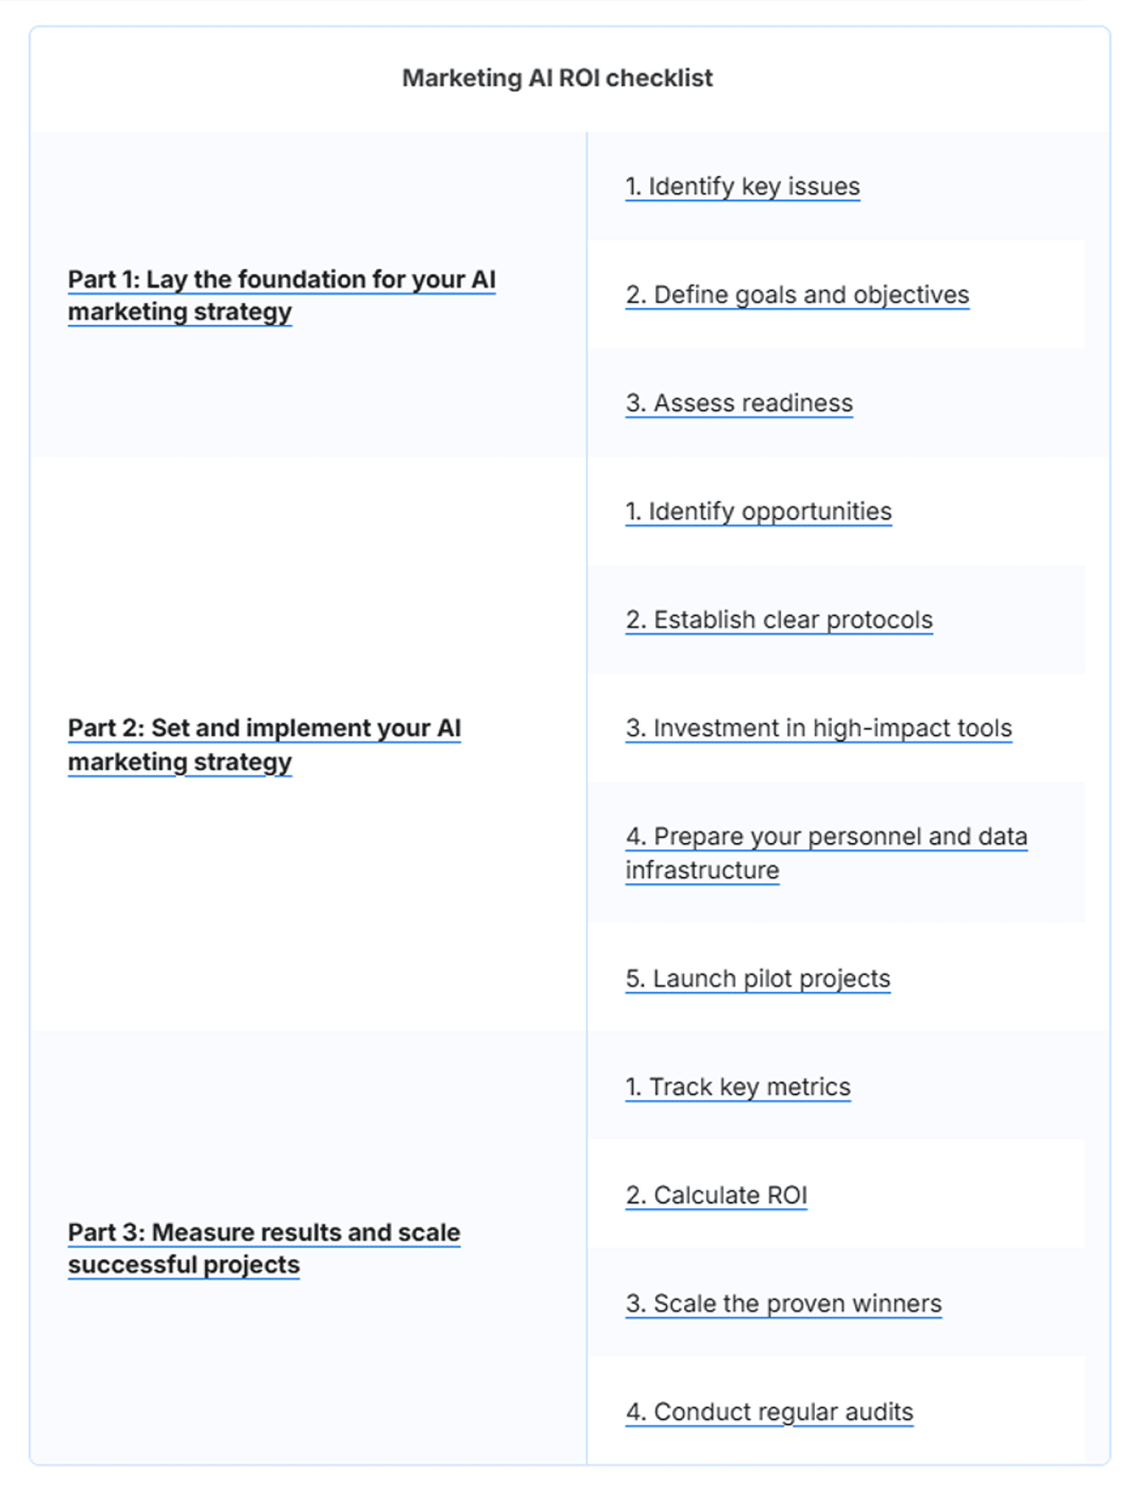The height and width of the screenshot is (1493, 1140).
Task: Click the 'Identify key issues' link
Action: click(742, 187)
